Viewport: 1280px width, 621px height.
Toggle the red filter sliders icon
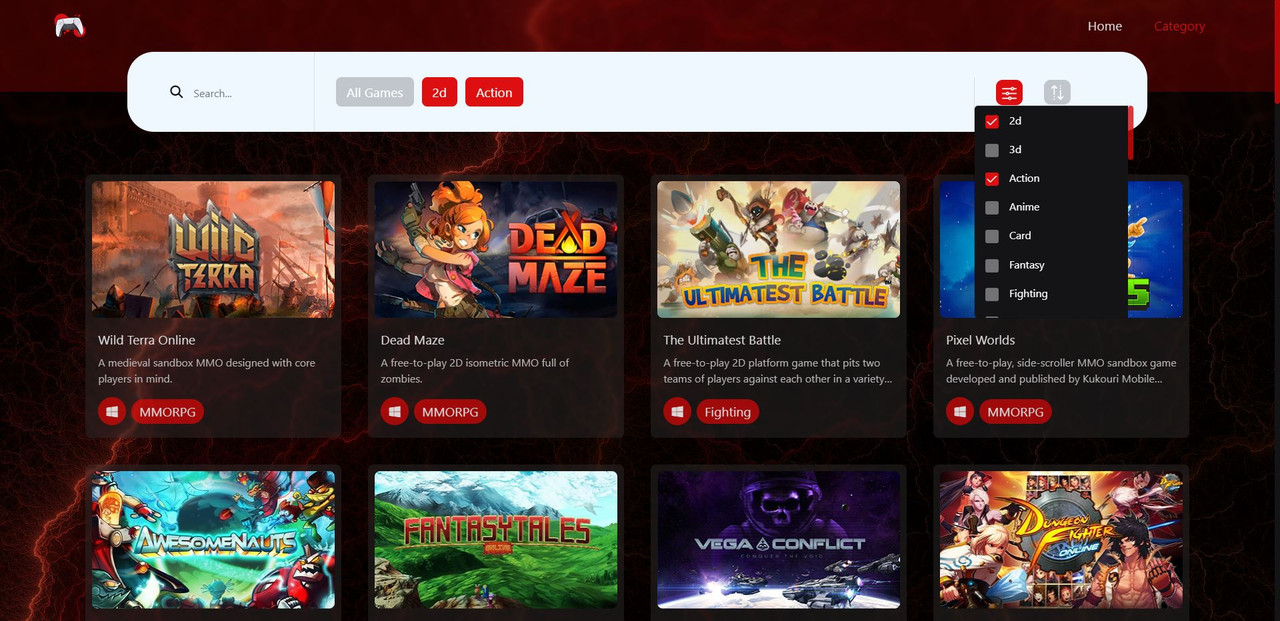1009,93
